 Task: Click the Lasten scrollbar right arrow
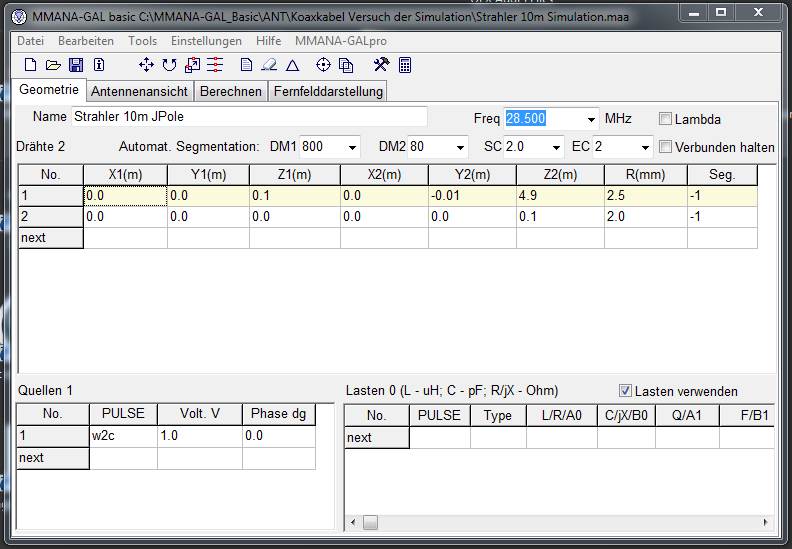pos(766,522)
